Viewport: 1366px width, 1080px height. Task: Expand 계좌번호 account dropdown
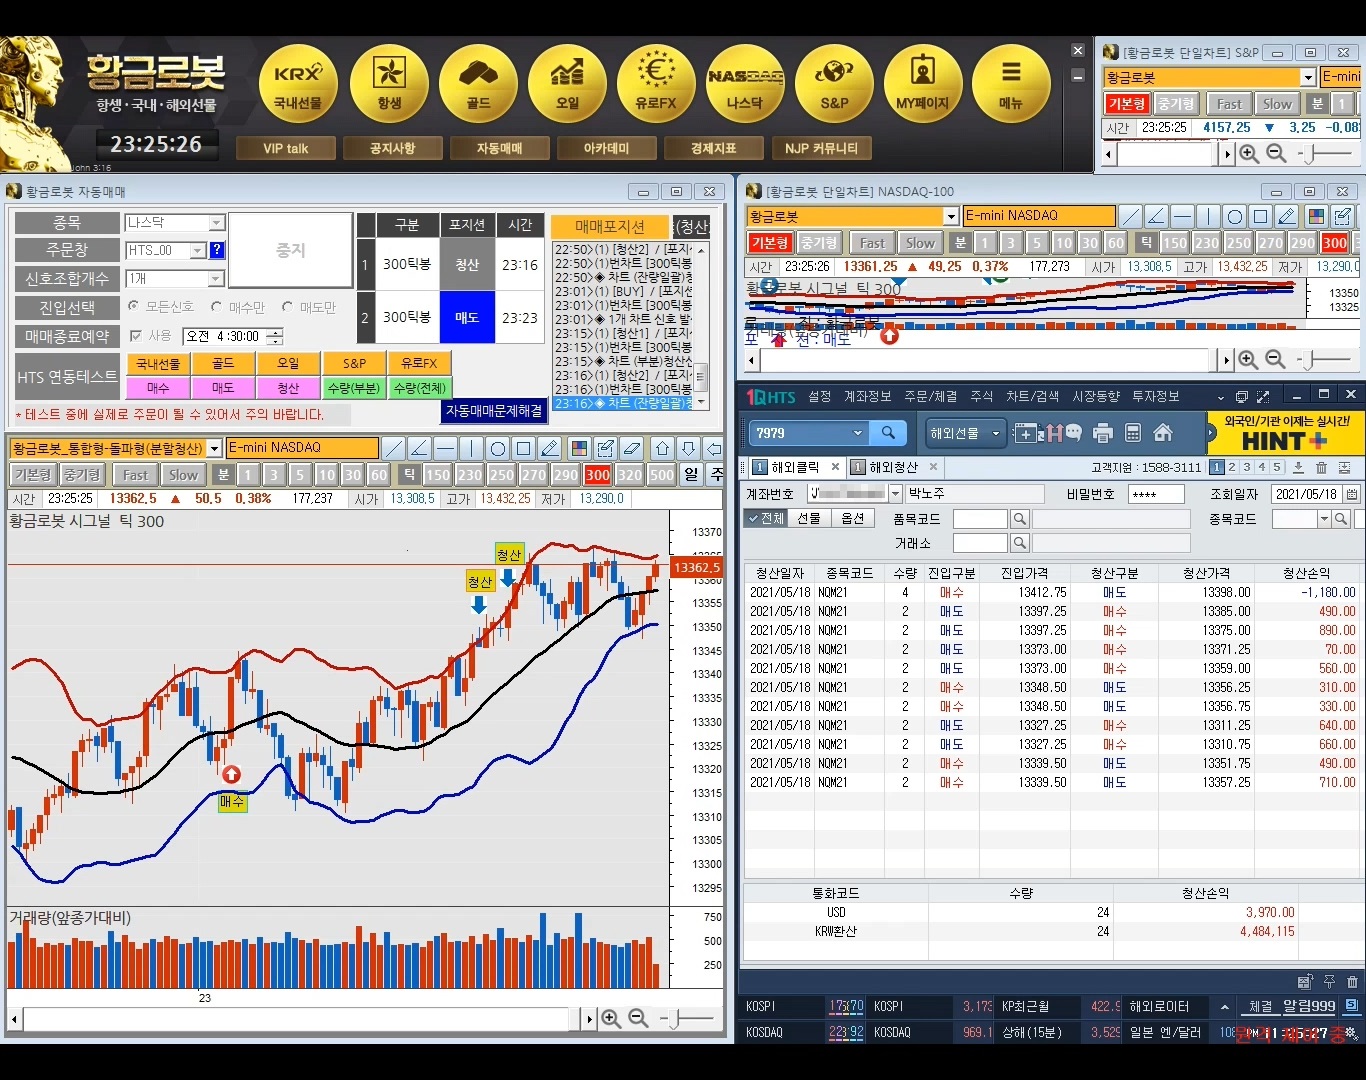click(894, 494)
